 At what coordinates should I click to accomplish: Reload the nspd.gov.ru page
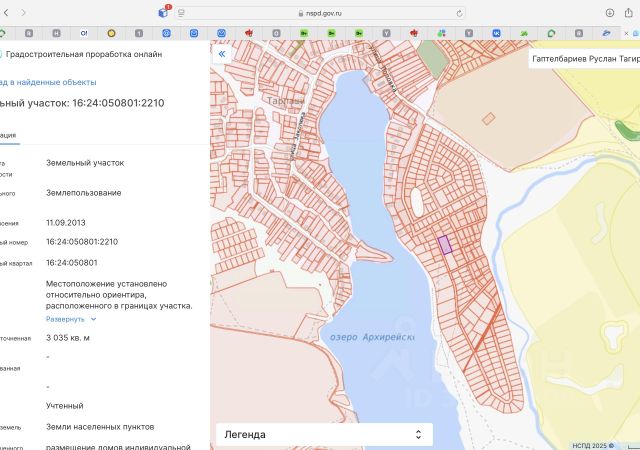pyautogui.click(x=459, y=13)
